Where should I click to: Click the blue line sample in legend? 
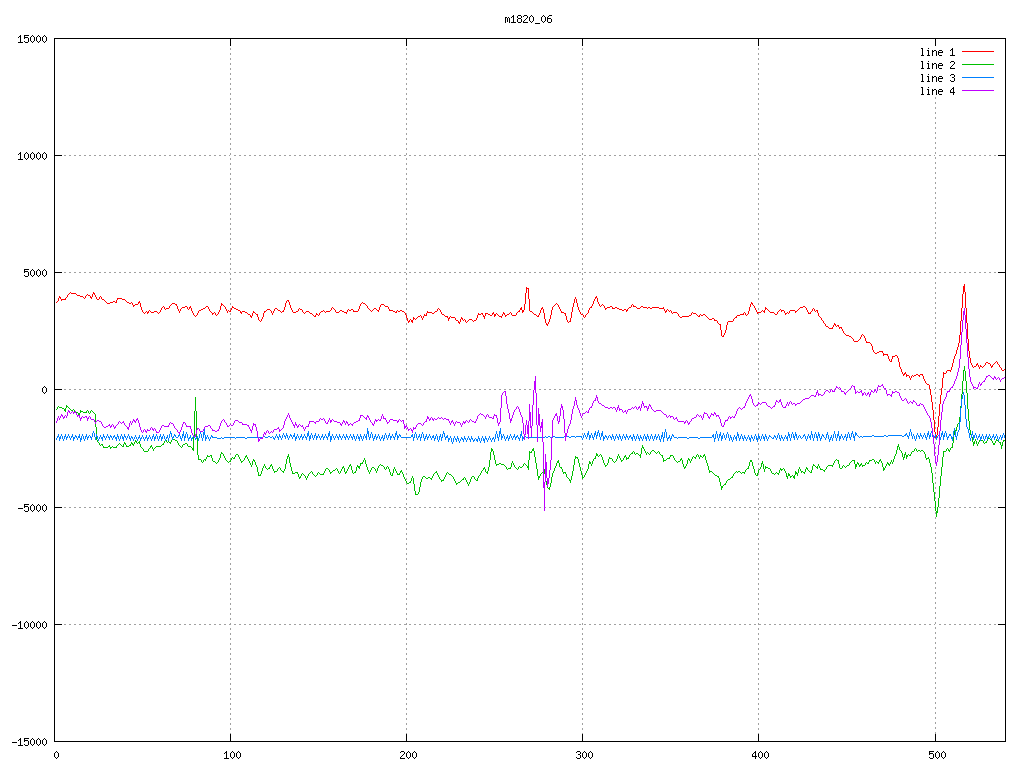click(x=978, y=78)
